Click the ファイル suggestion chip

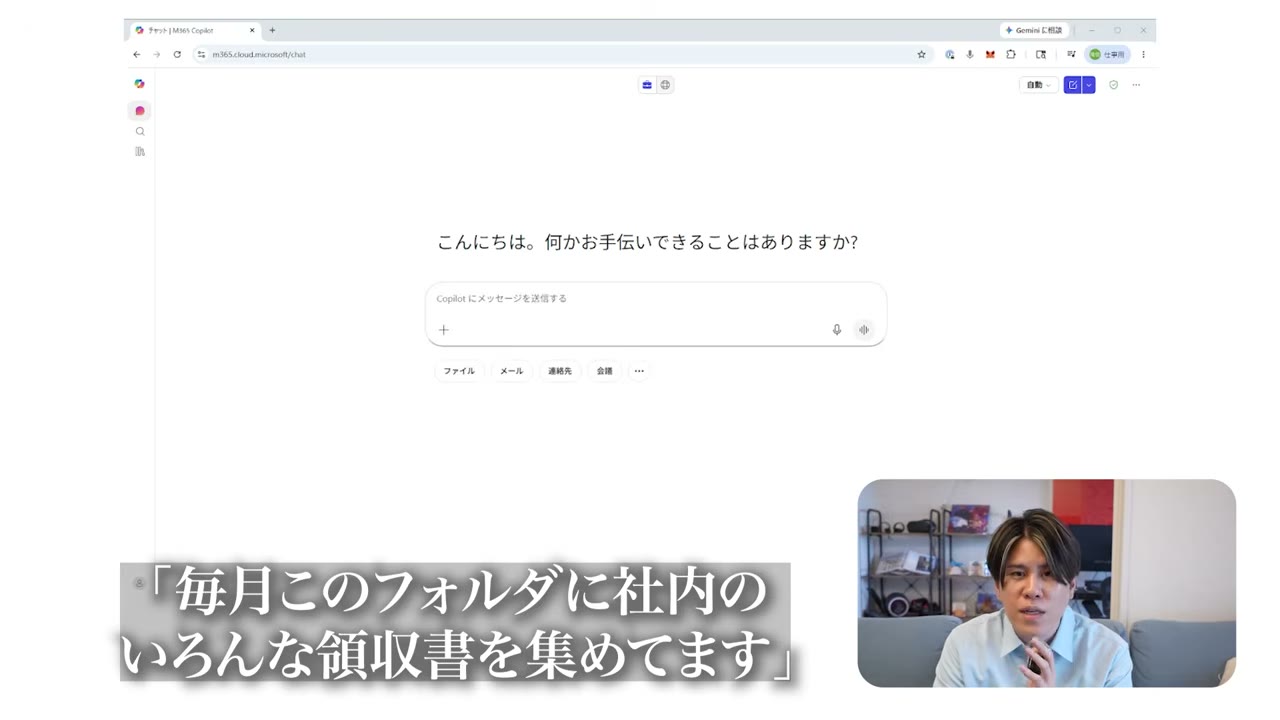coord(459,371)
